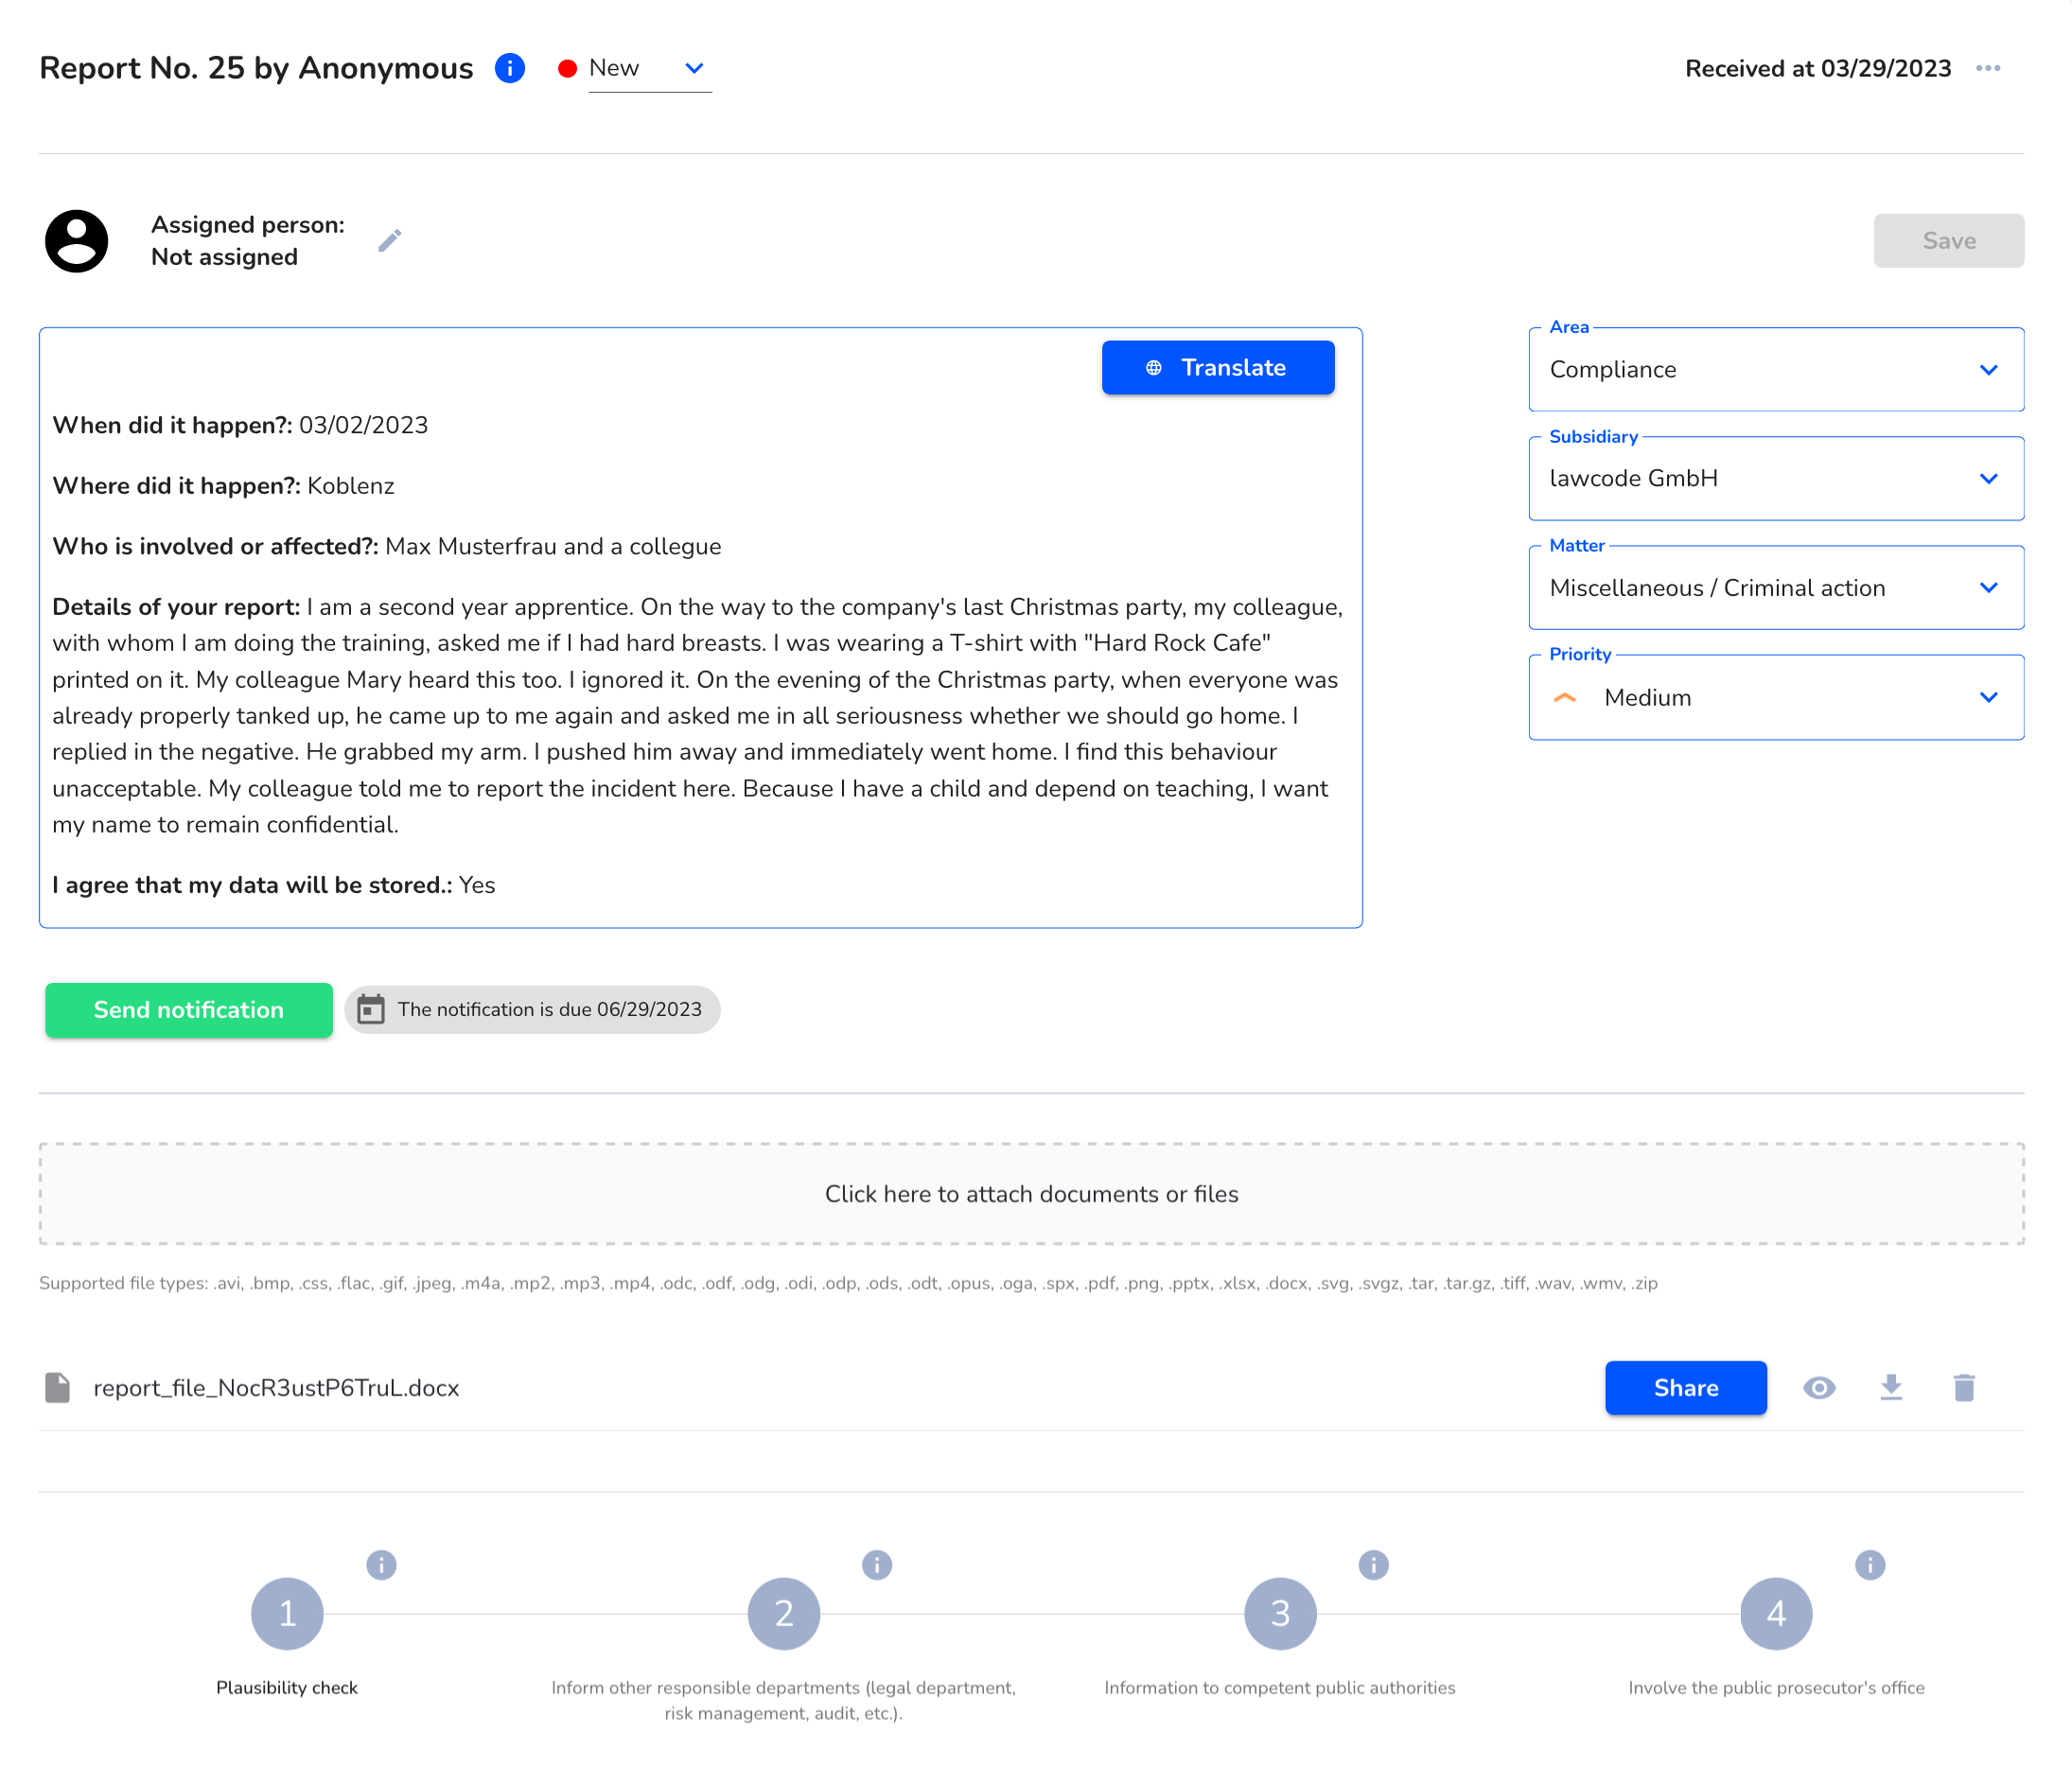Click the delete icon for report file
2072x1769 pixels.
(1965, 1388)
